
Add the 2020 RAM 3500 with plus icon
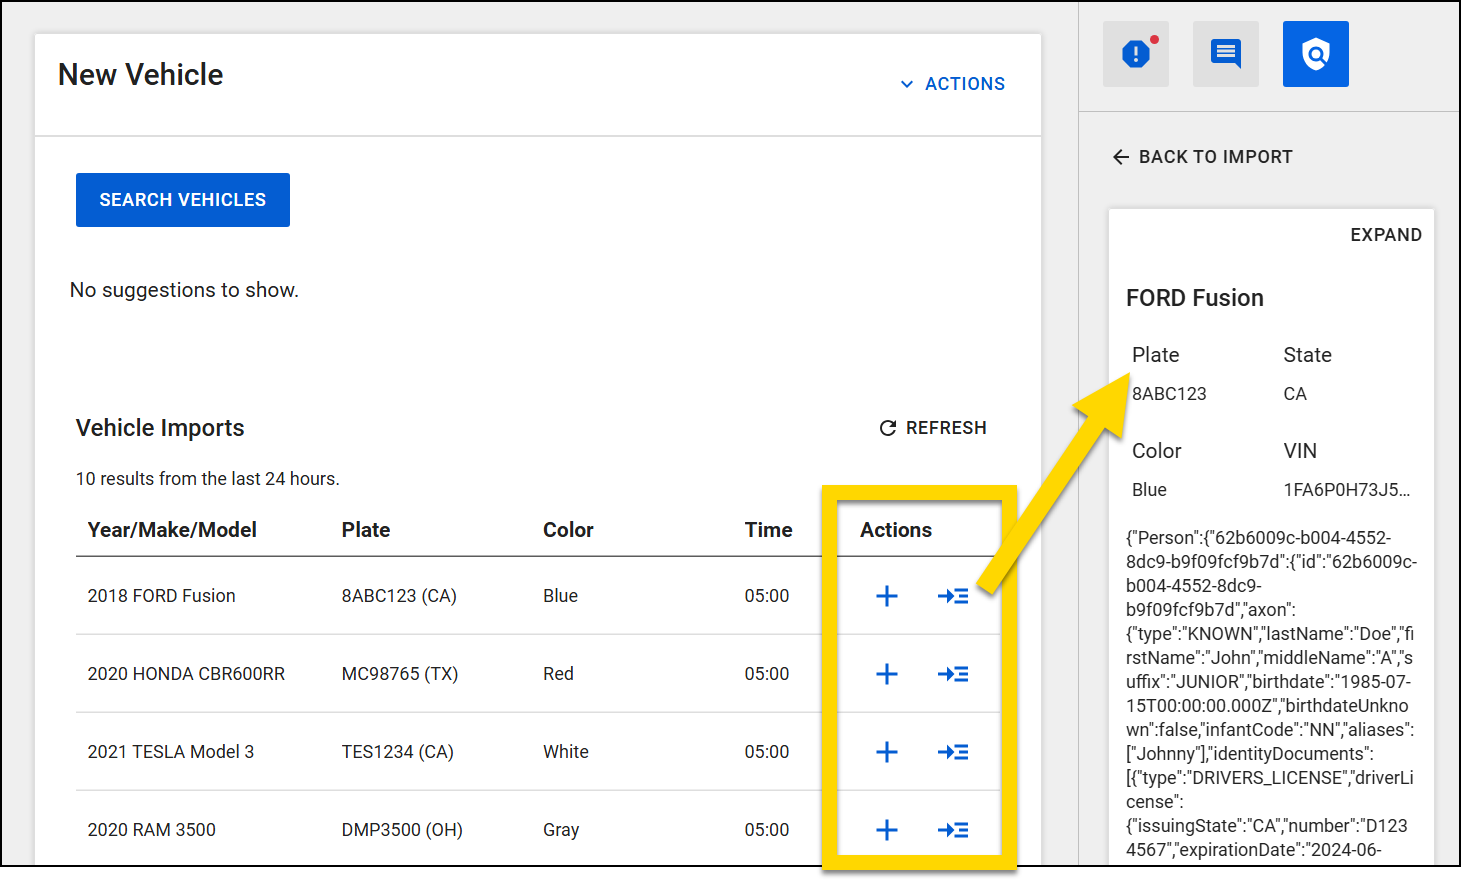[x=886, y=829]
